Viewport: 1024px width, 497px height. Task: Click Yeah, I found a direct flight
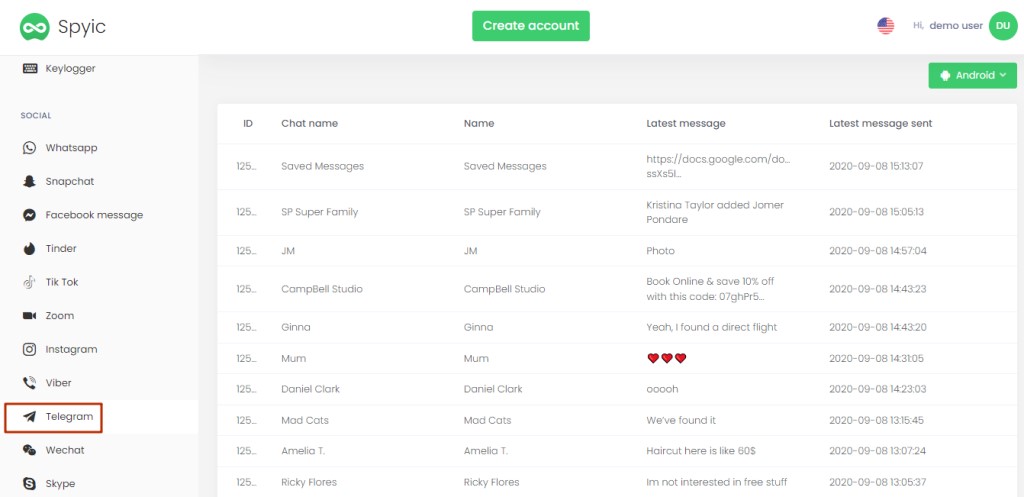coord(712,328)
